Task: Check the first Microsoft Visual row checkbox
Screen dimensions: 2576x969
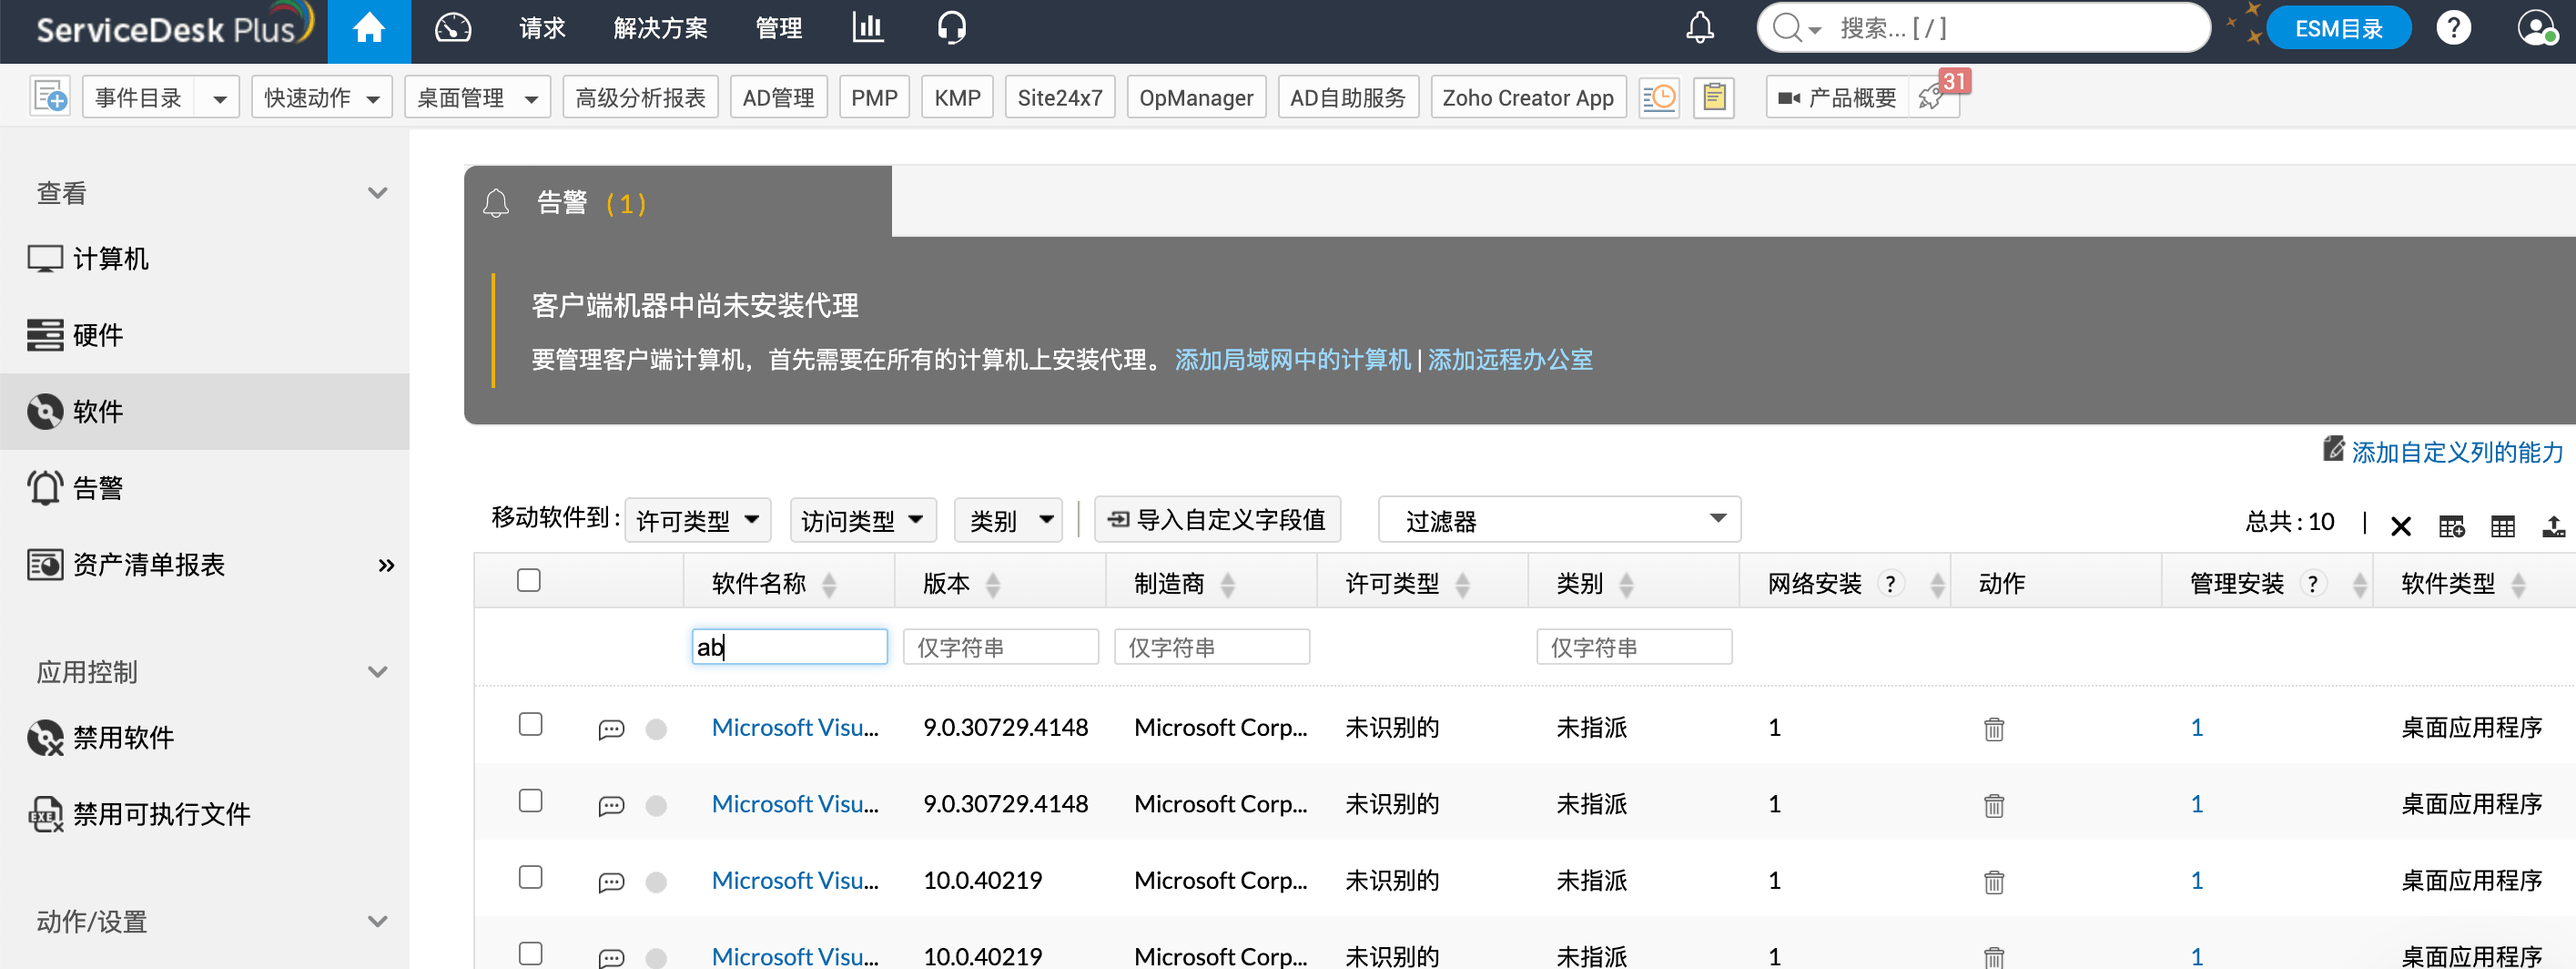Action: point(531,726)
